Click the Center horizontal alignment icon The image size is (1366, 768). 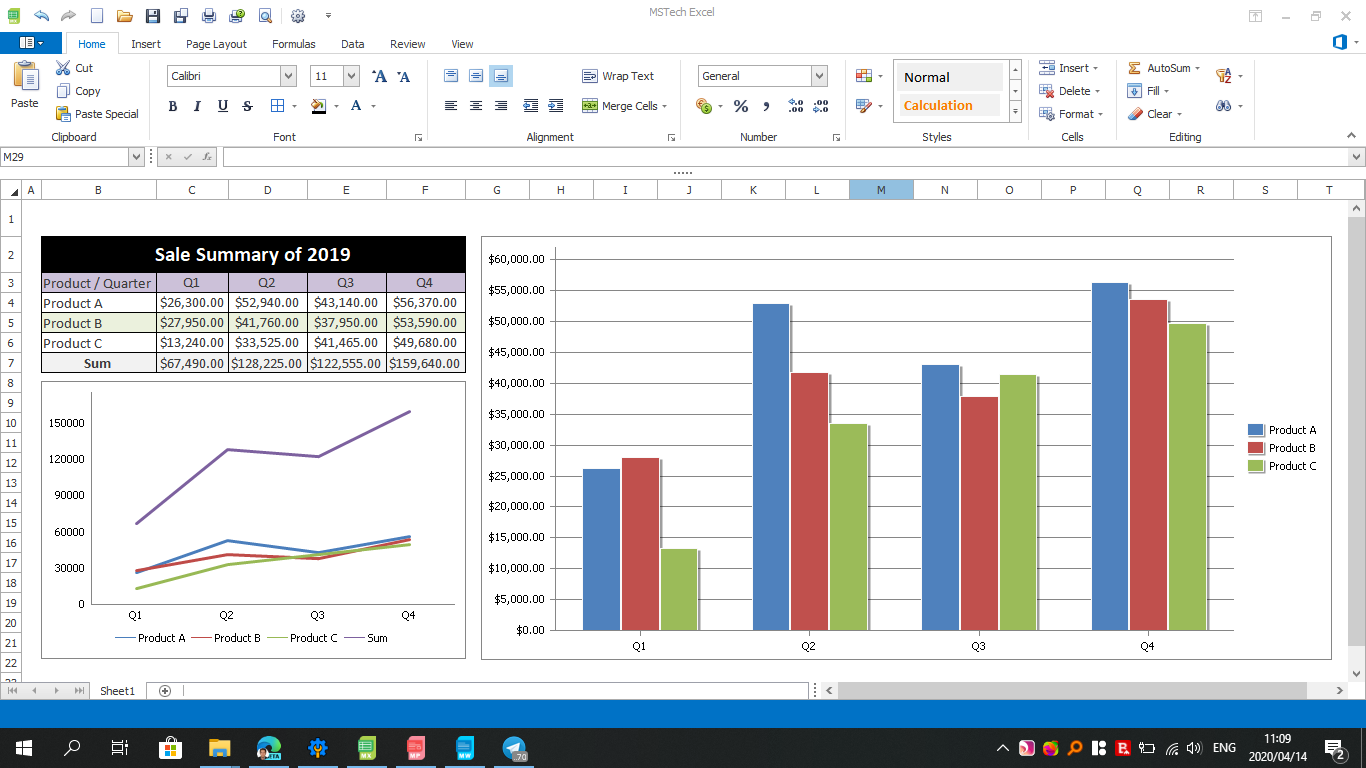[x=476, y=106]
